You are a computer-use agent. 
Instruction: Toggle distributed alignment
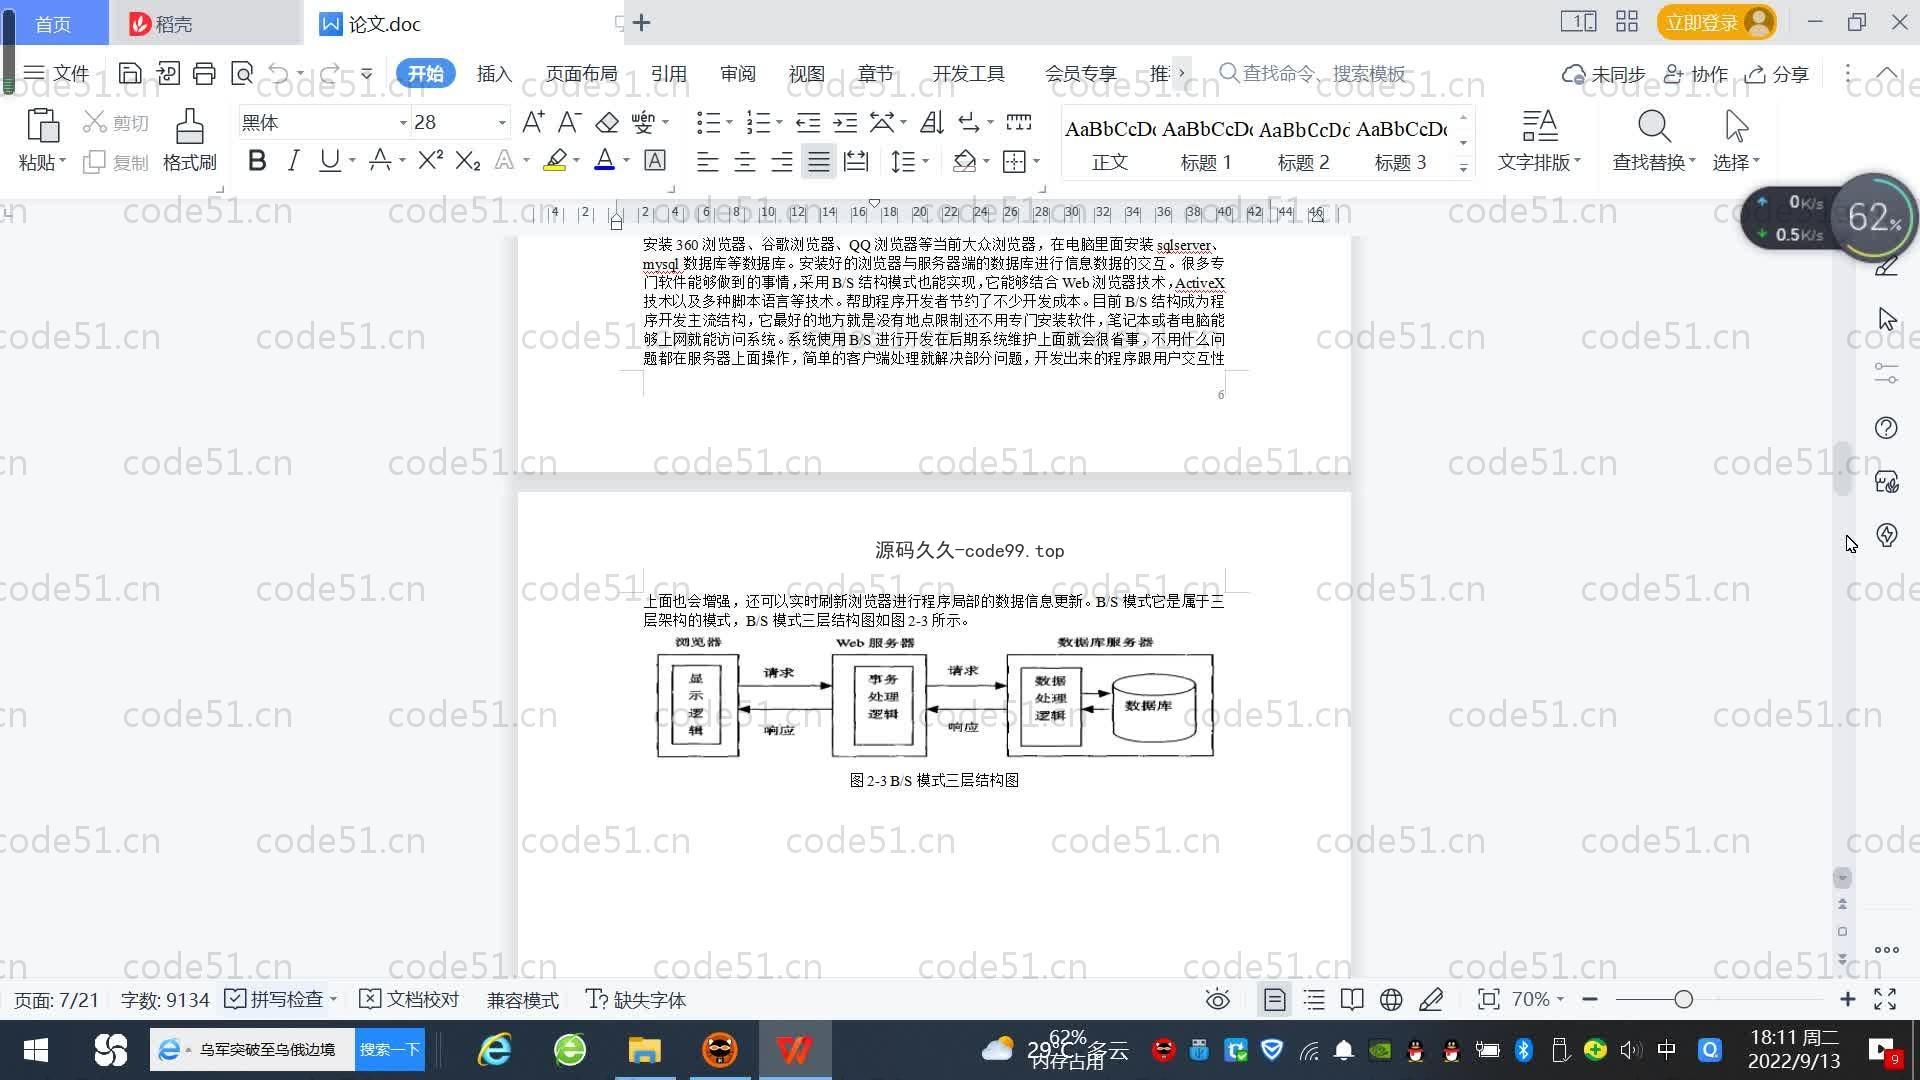[856, 161]
